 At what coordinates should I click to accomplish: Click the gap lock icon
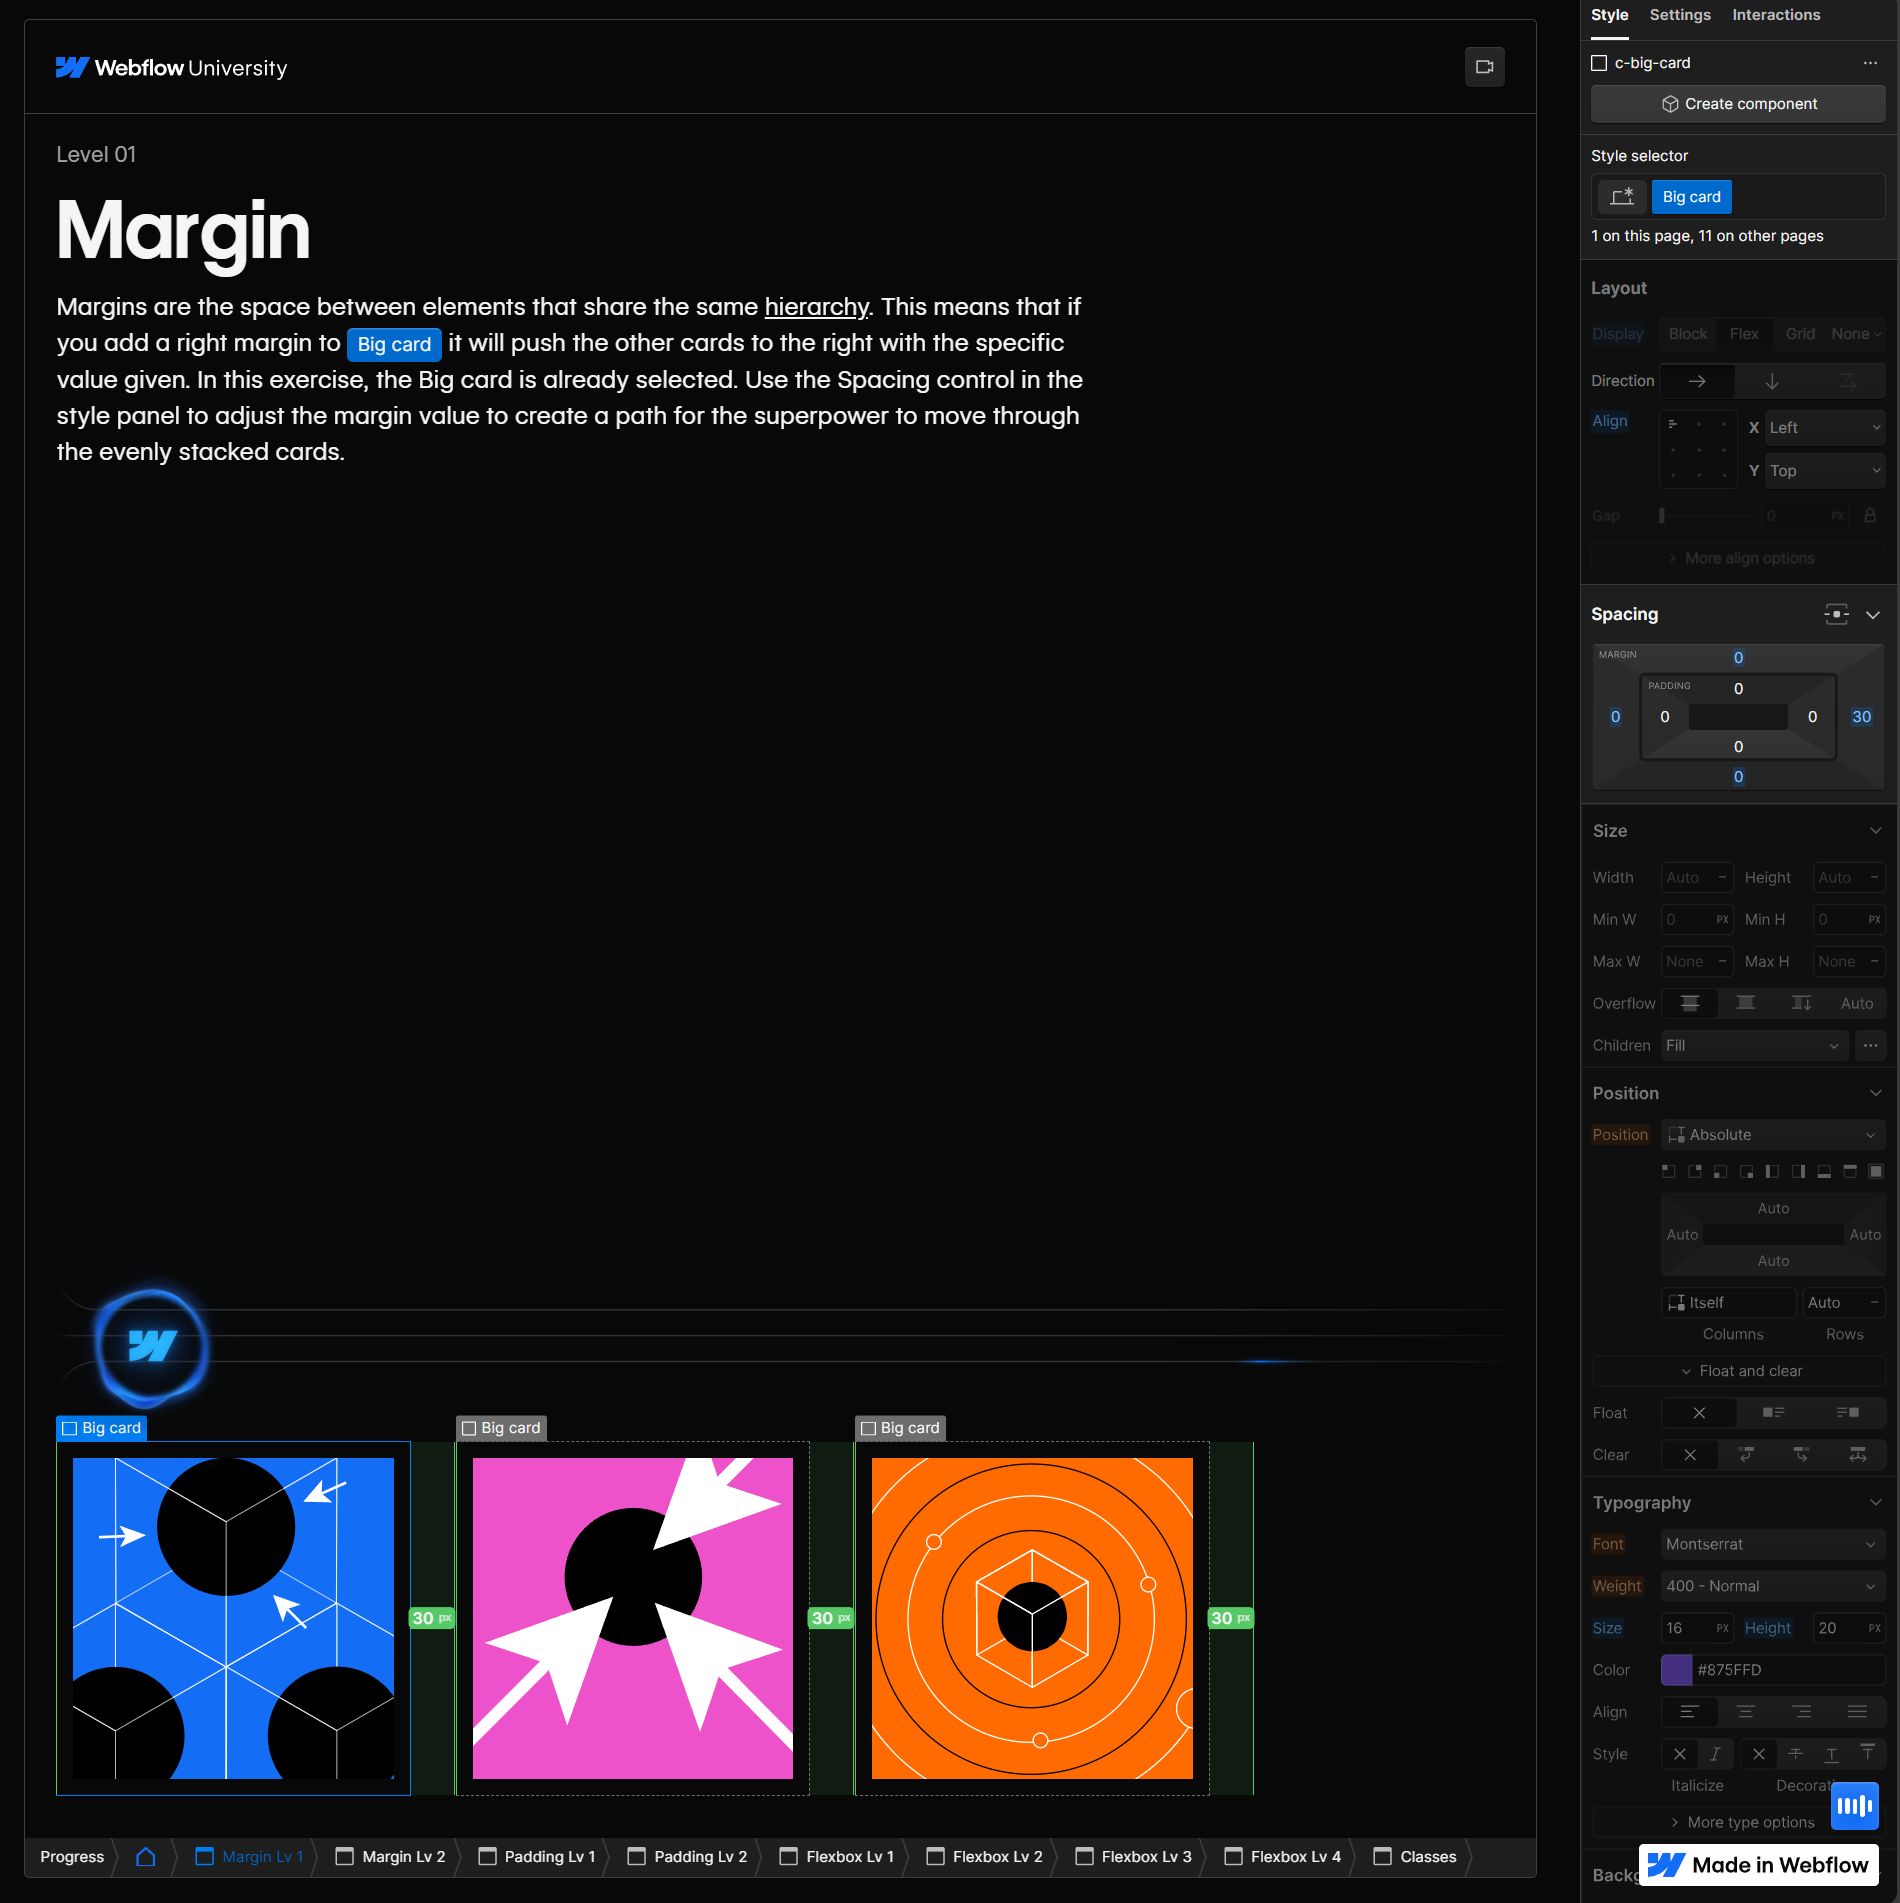click(x=1869, y=516)
